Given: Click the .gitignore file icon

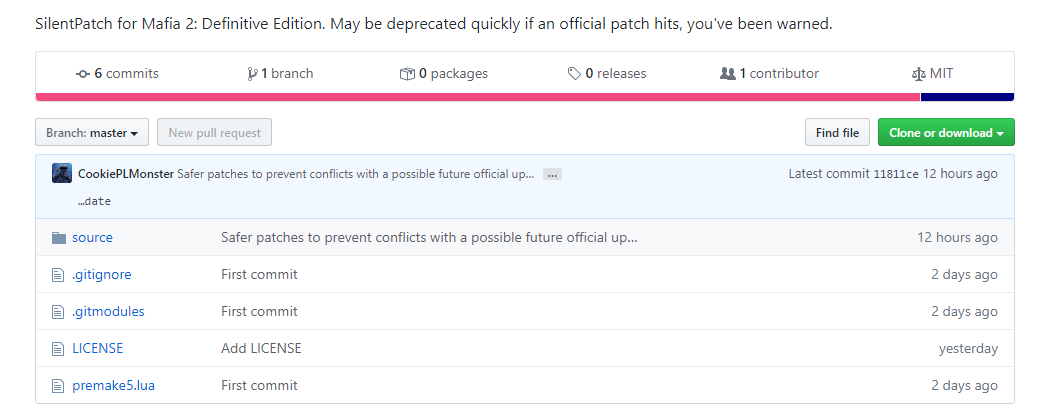Looking at the screenshot, I should click(58, 275).
